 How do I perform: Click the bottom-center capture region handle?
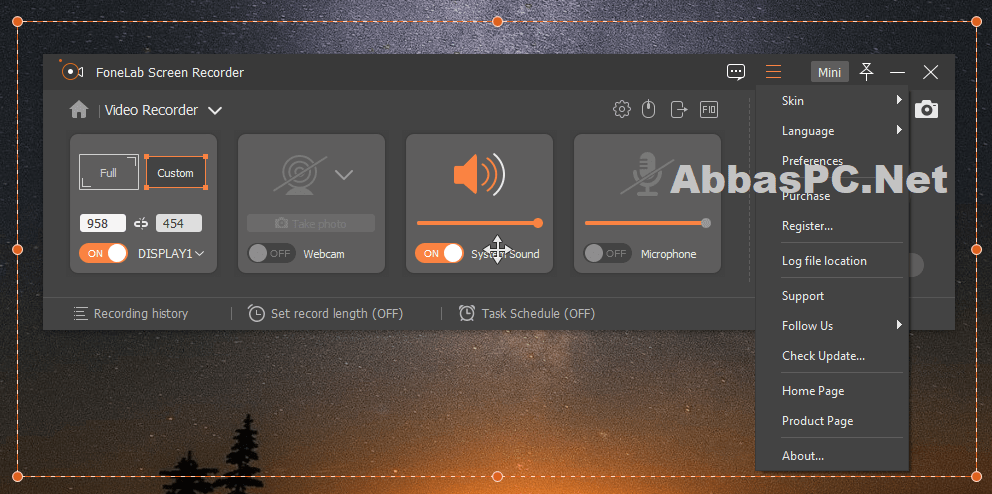[497, 476]
